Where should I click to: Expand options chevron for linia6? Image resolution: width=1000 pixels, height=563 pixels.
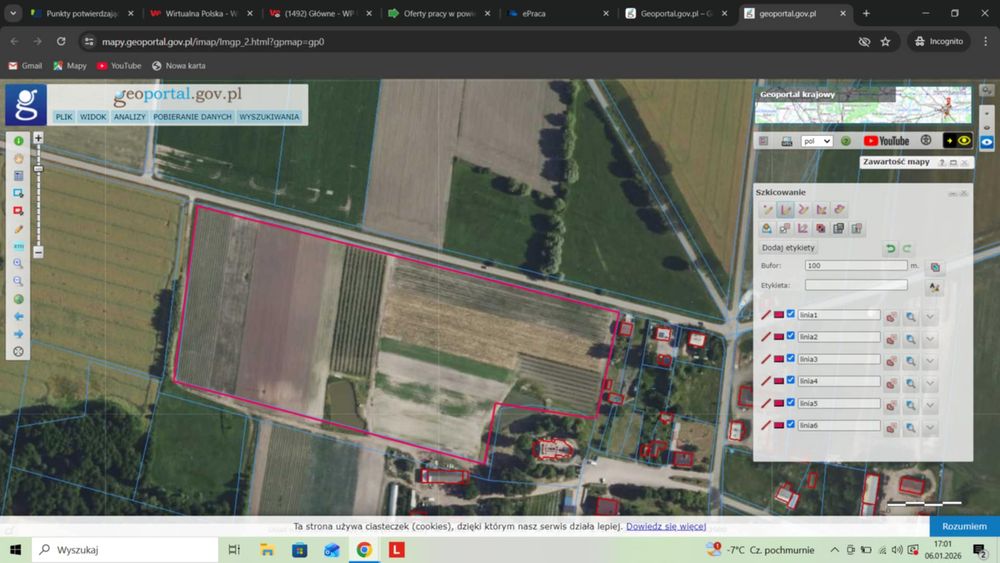930,428
